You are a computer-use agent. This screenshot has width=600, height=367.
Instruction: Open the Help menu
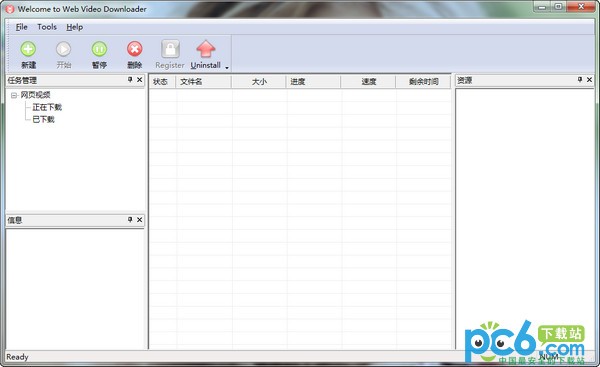pos(75,27)
